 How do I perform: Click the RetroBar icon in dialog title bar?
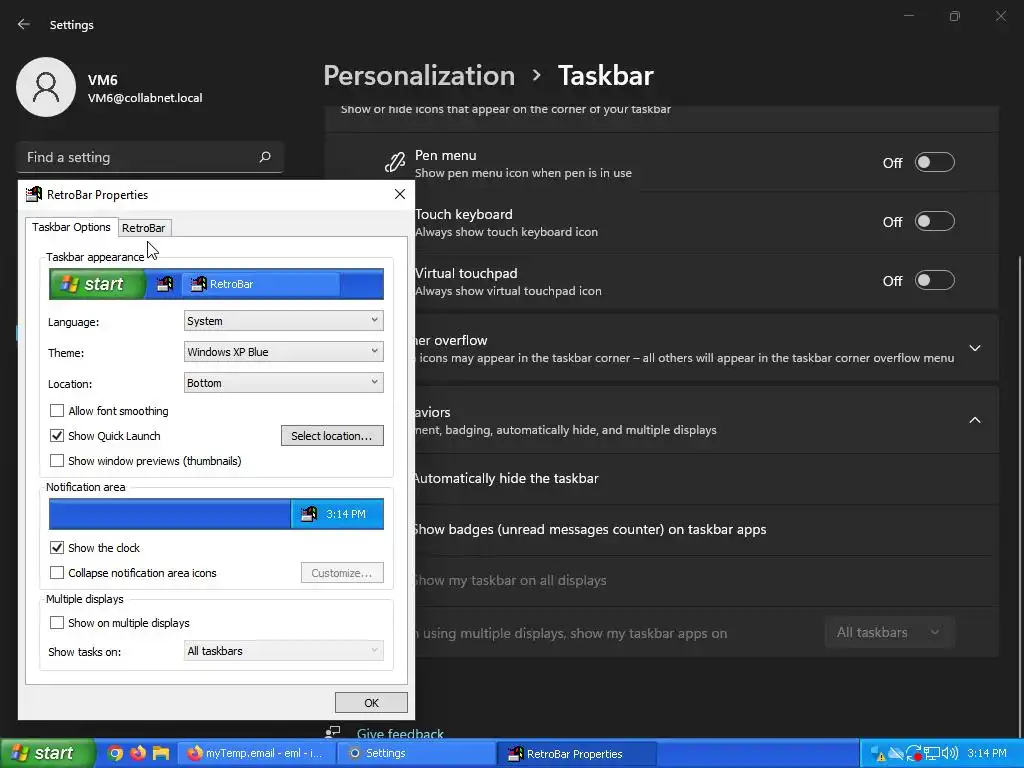(x=33, y=194)
